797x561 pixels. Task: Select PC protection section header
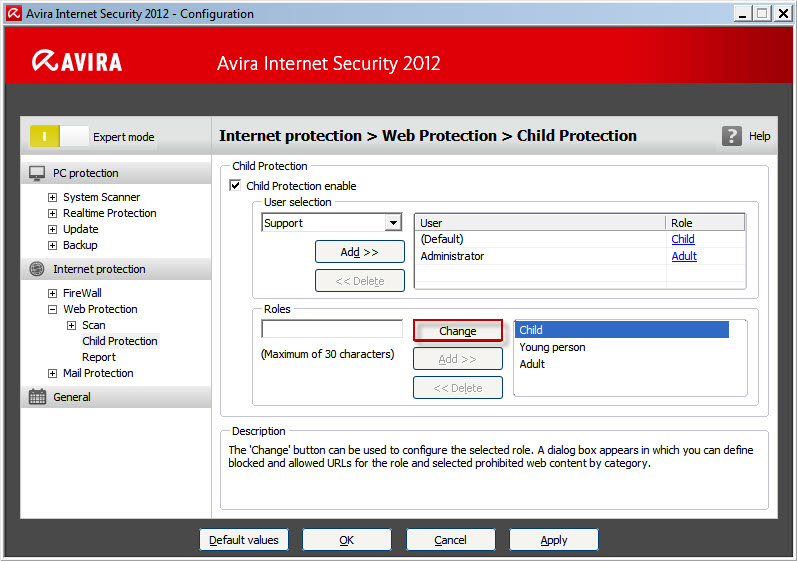tap(116, 173)
